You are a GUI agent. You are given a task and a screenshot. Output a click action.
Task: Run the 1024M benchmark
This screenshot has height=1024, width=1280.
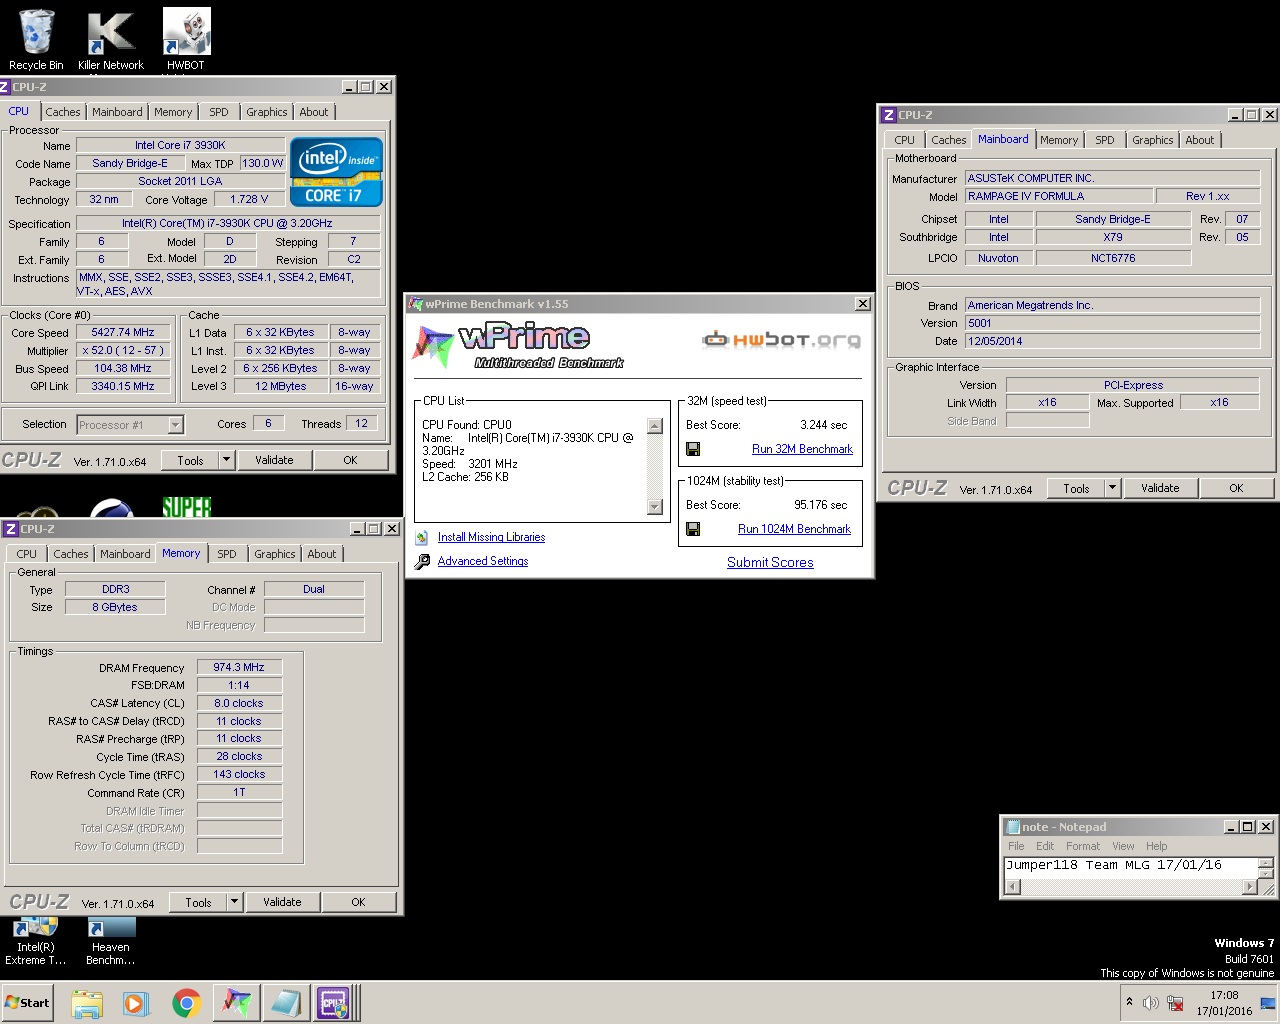click(x=794, y=529)
